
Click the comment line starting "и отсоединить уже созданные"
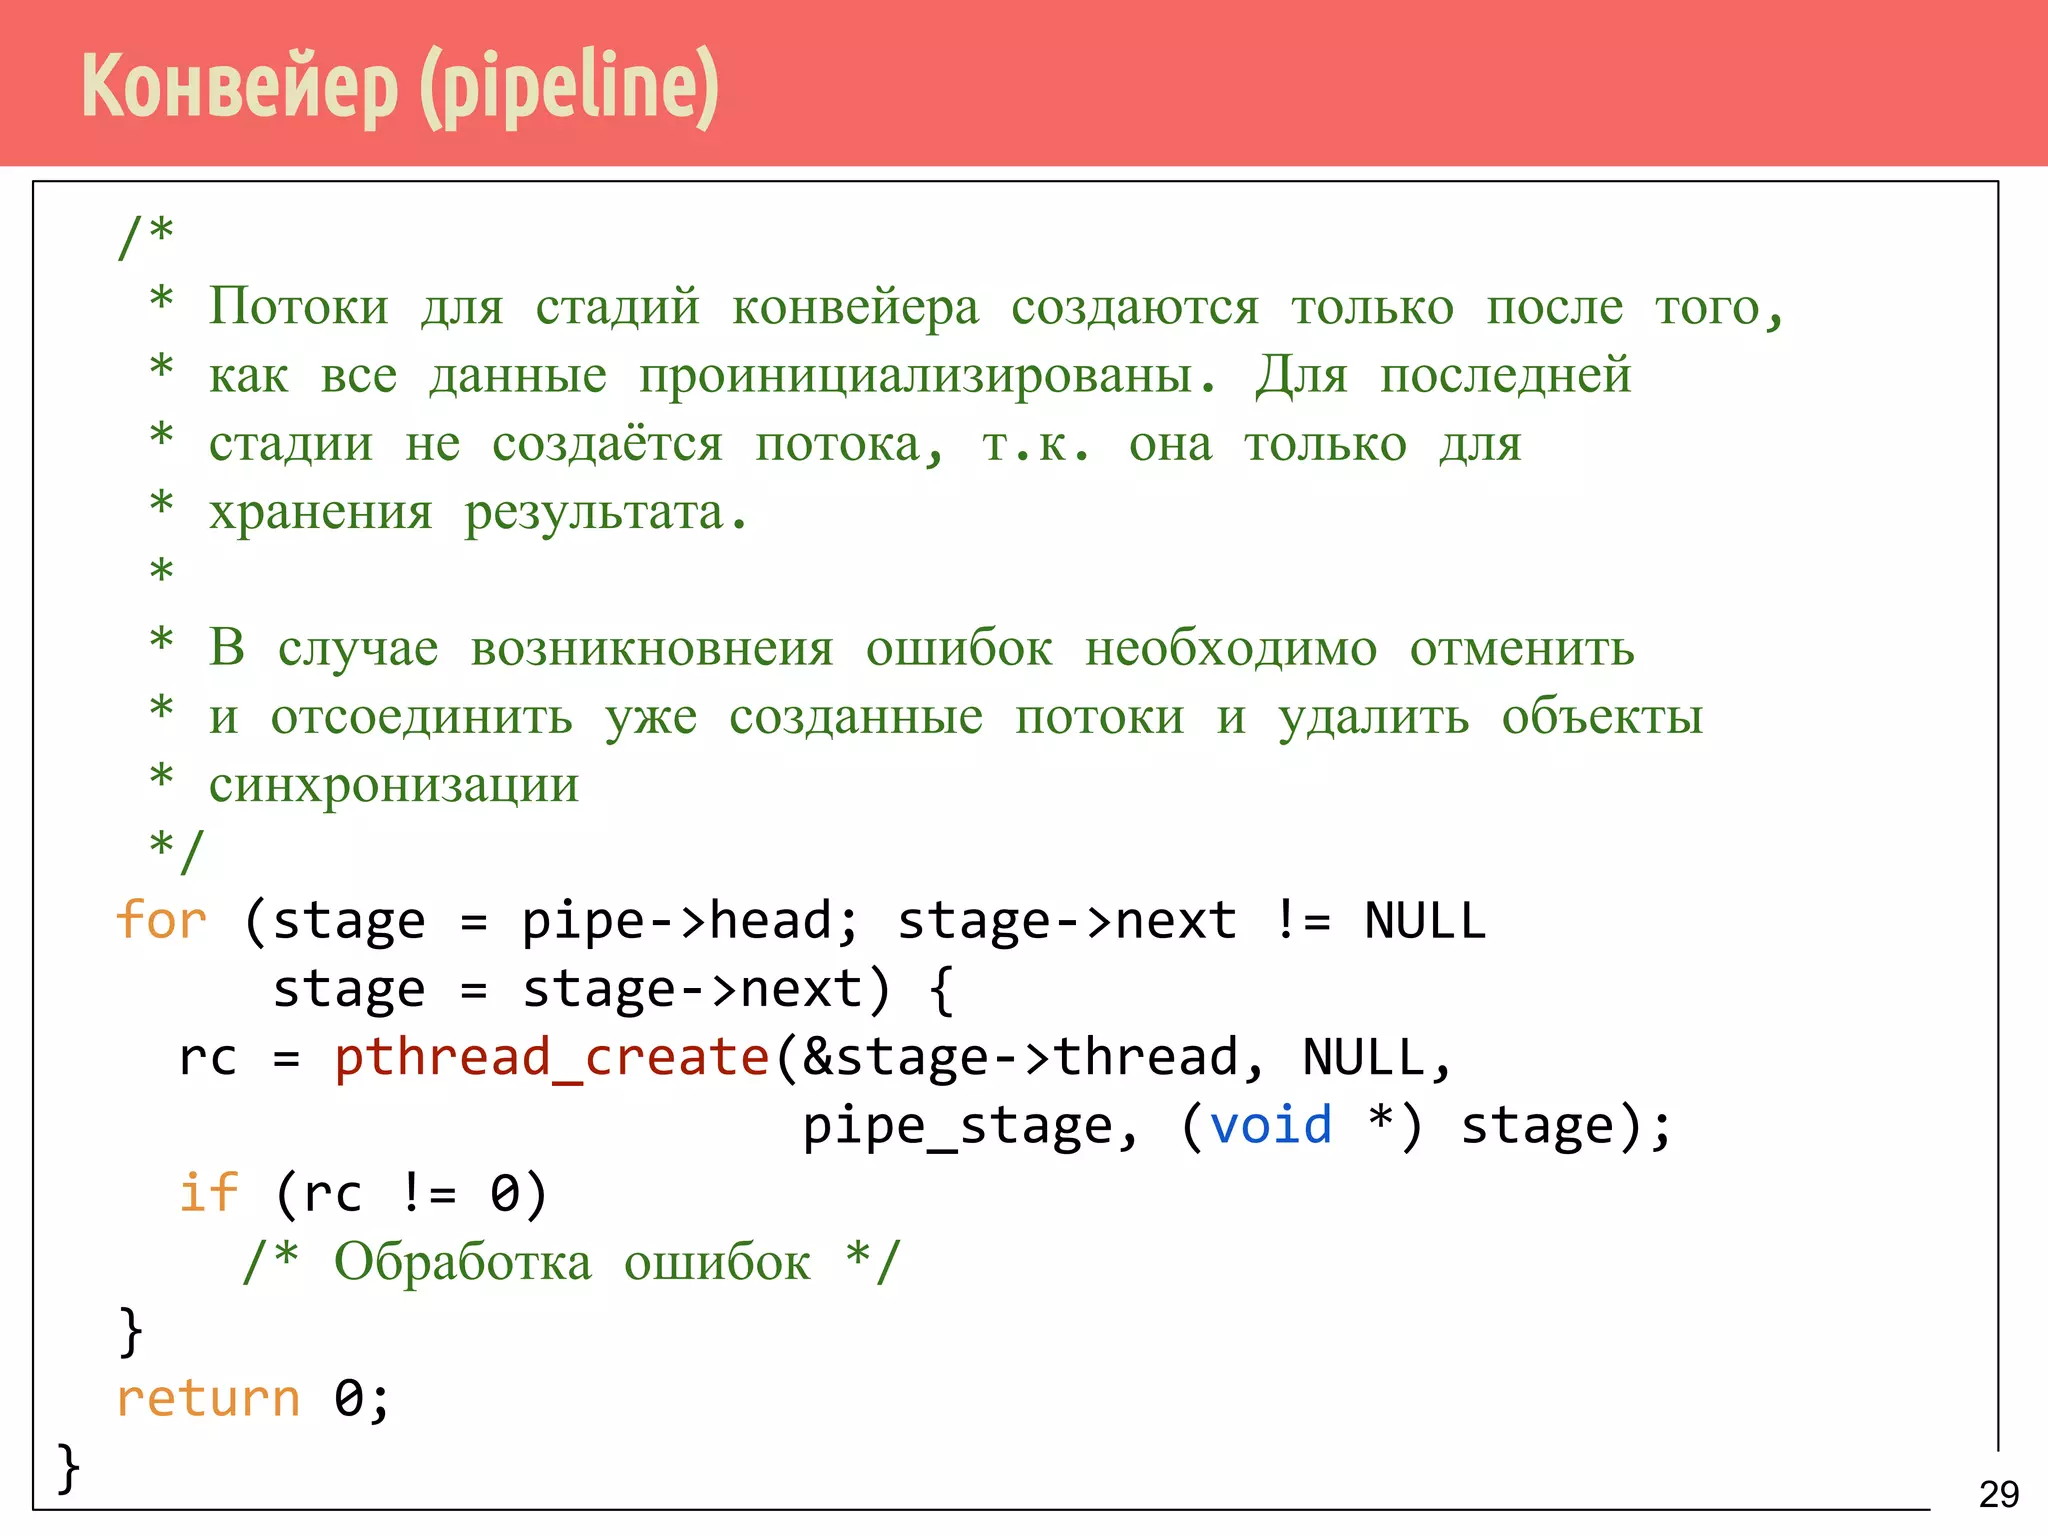point(955,717)
